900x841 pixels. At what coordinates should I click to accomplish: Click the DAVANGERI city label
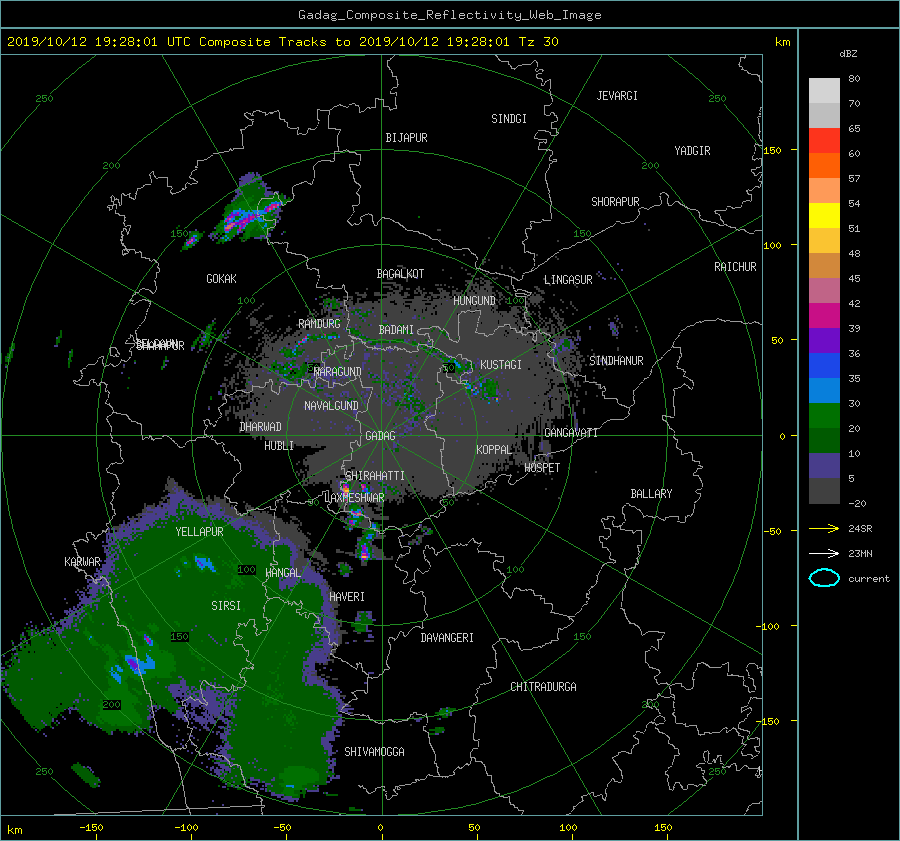(447, 638)
